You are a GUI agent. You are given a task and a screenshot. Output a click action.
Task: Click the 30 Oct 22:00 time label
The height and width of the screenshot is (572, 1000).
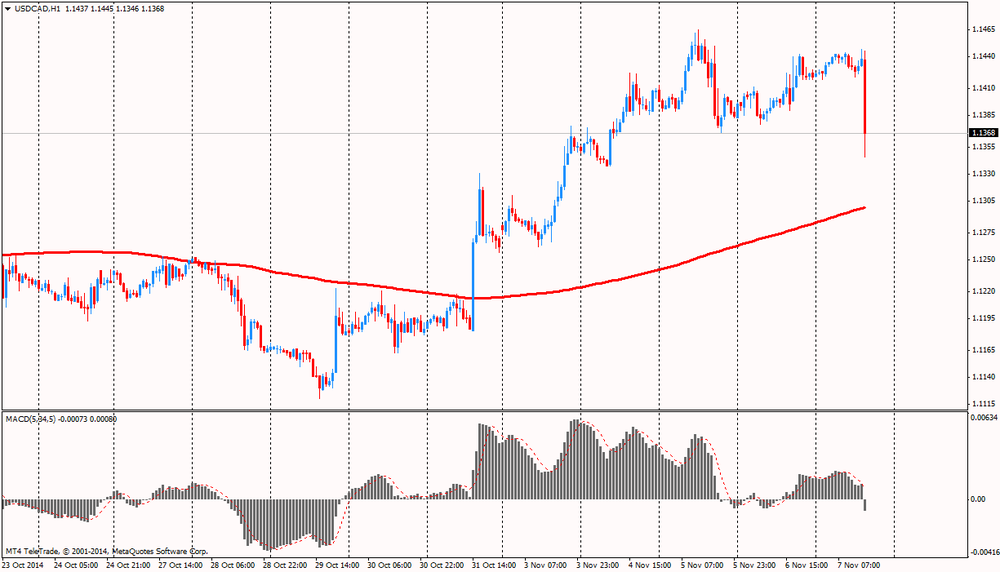coord(442,565)
